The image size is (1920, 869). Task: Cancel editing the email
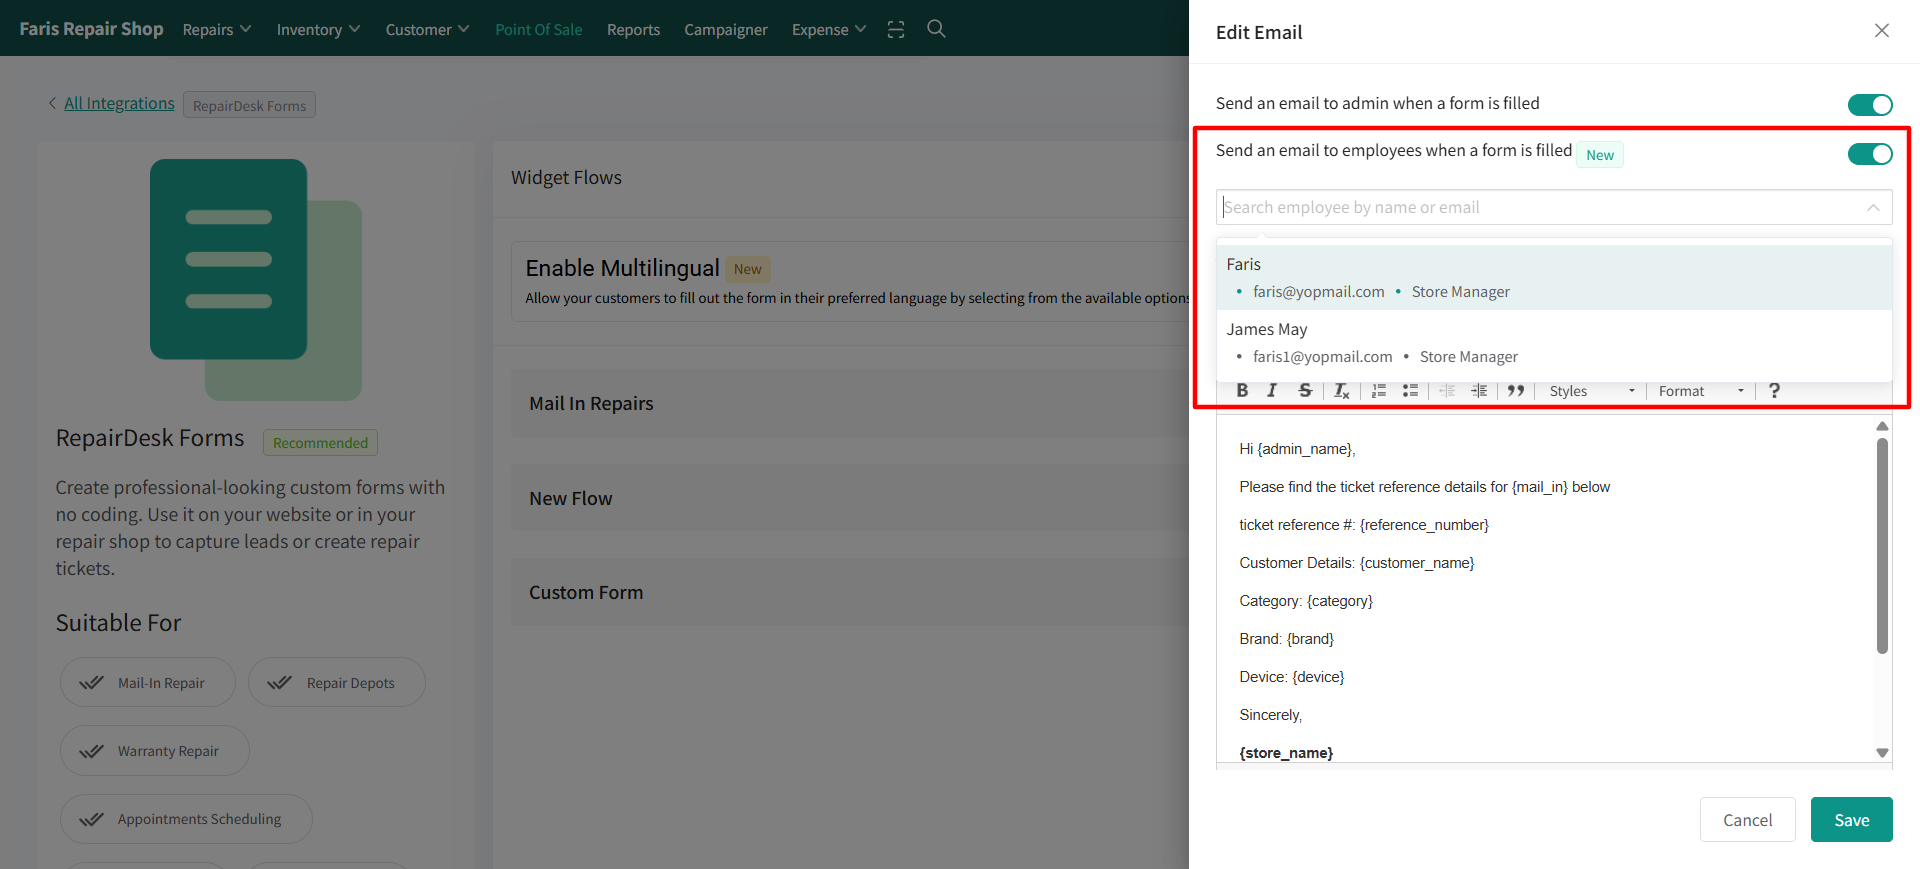(x=1747, y=820)
